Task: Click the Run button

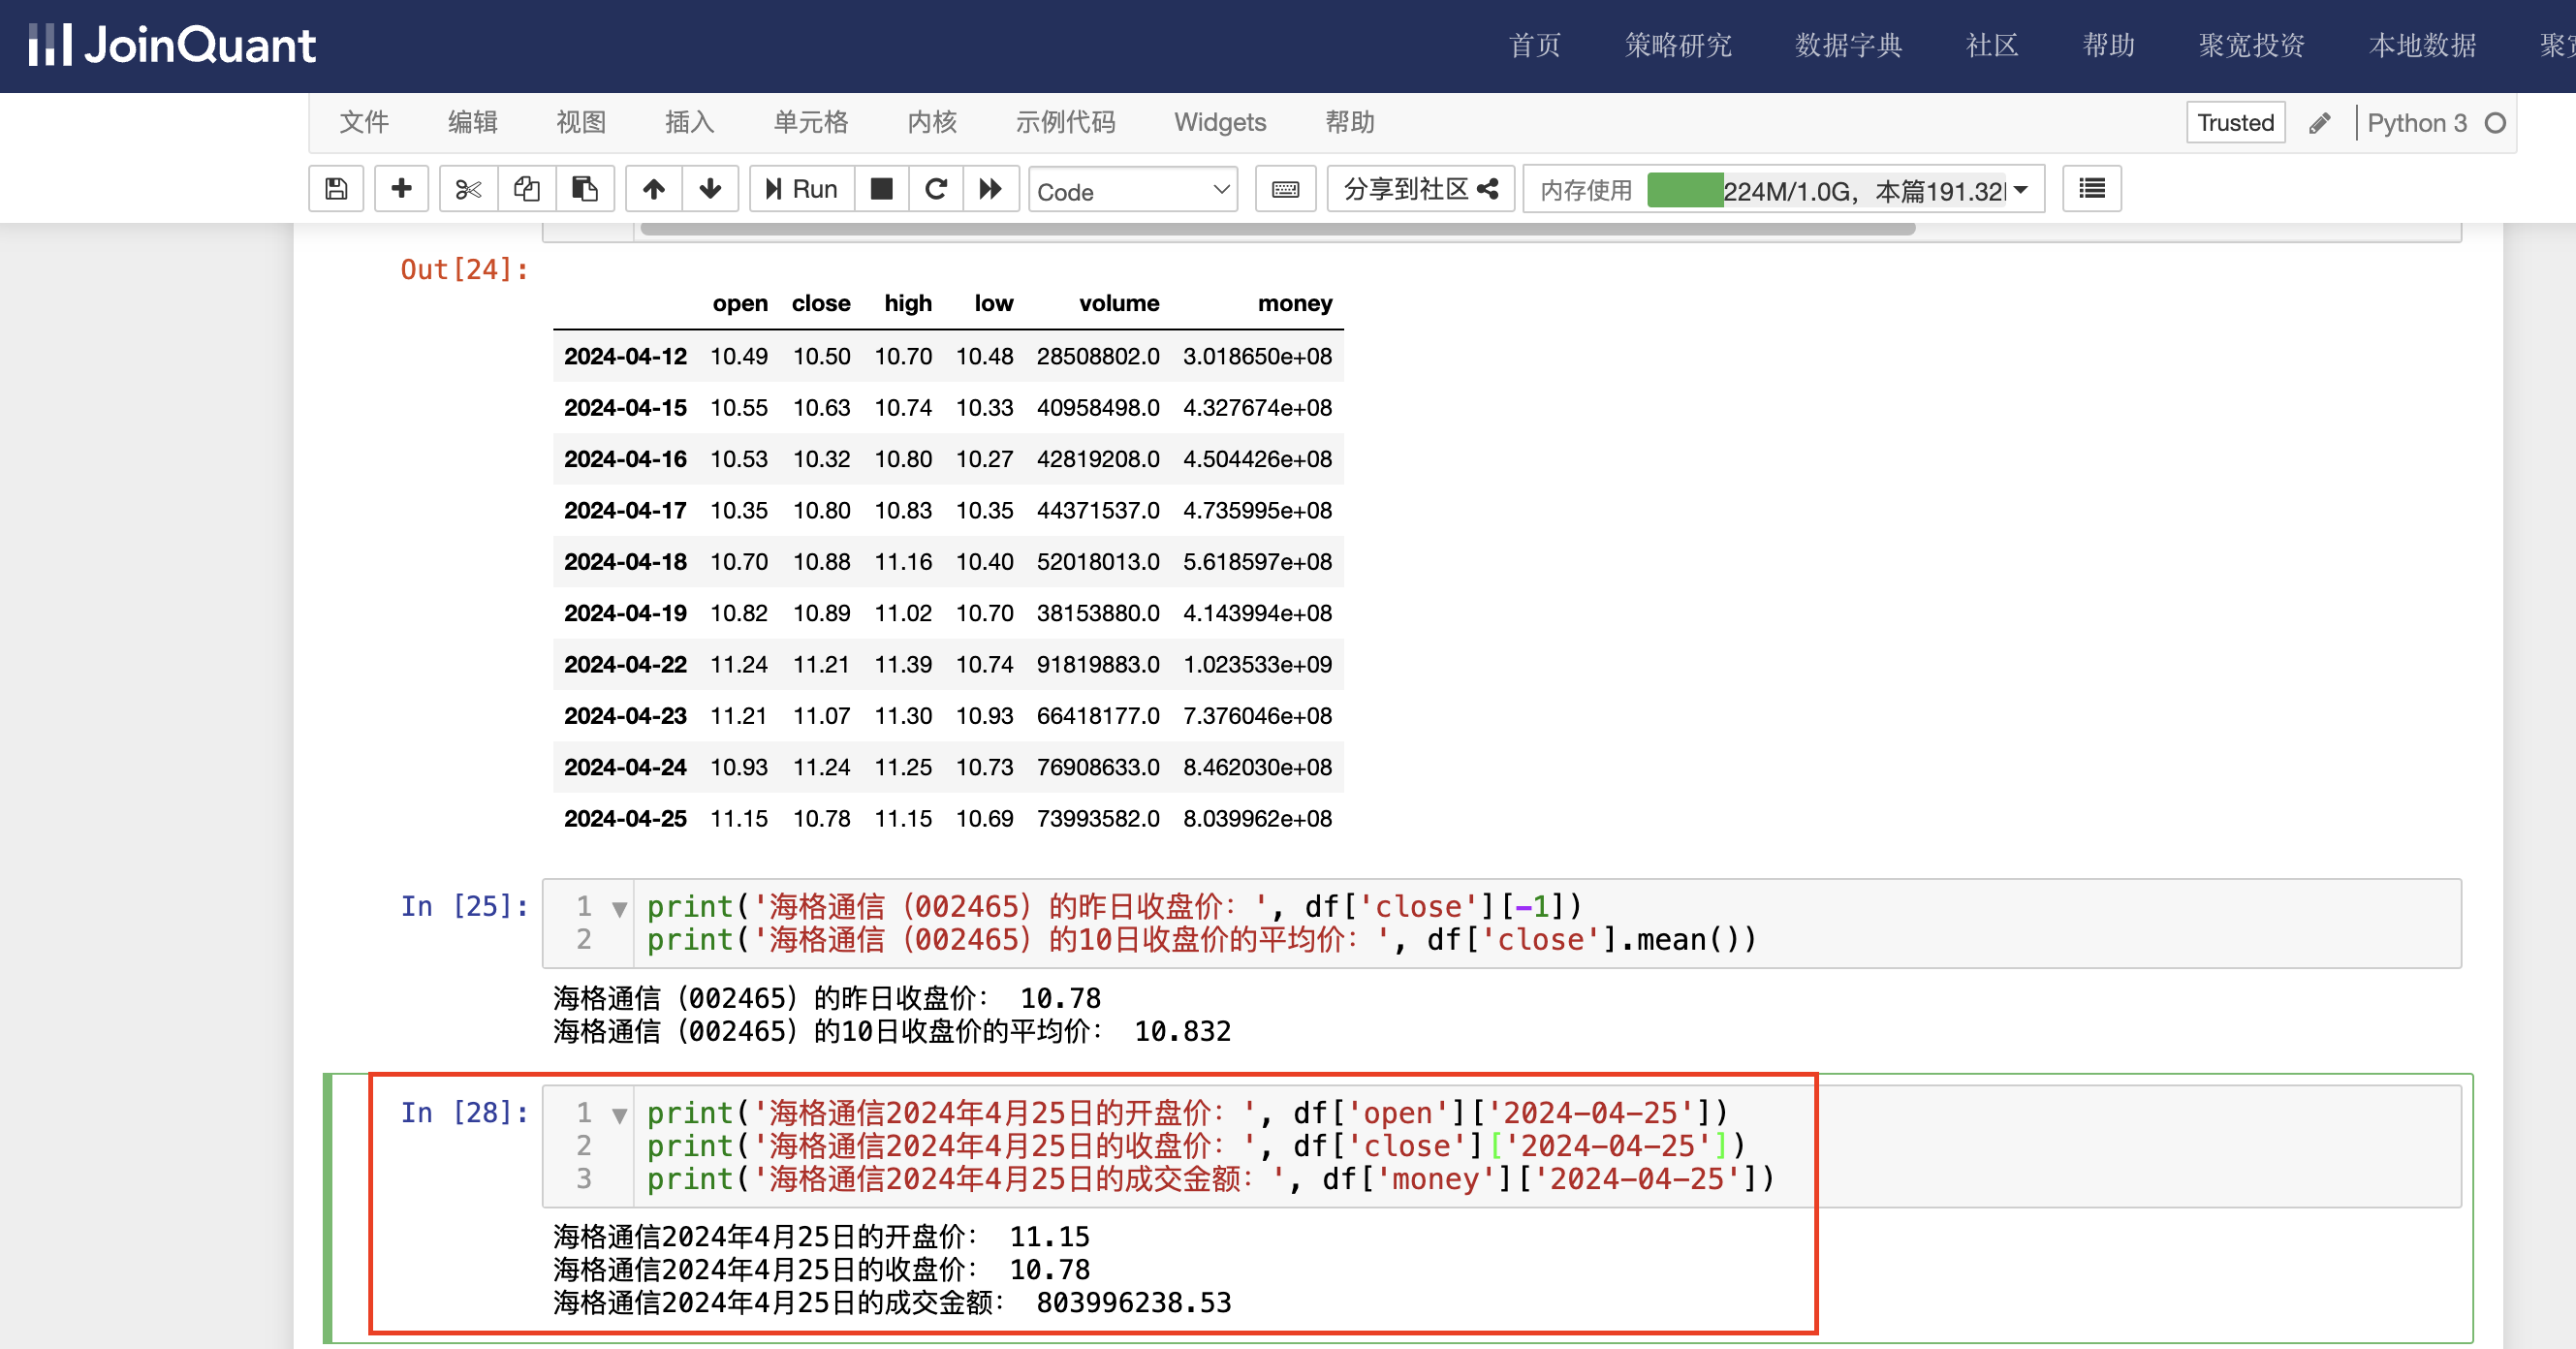Action: 802,189
